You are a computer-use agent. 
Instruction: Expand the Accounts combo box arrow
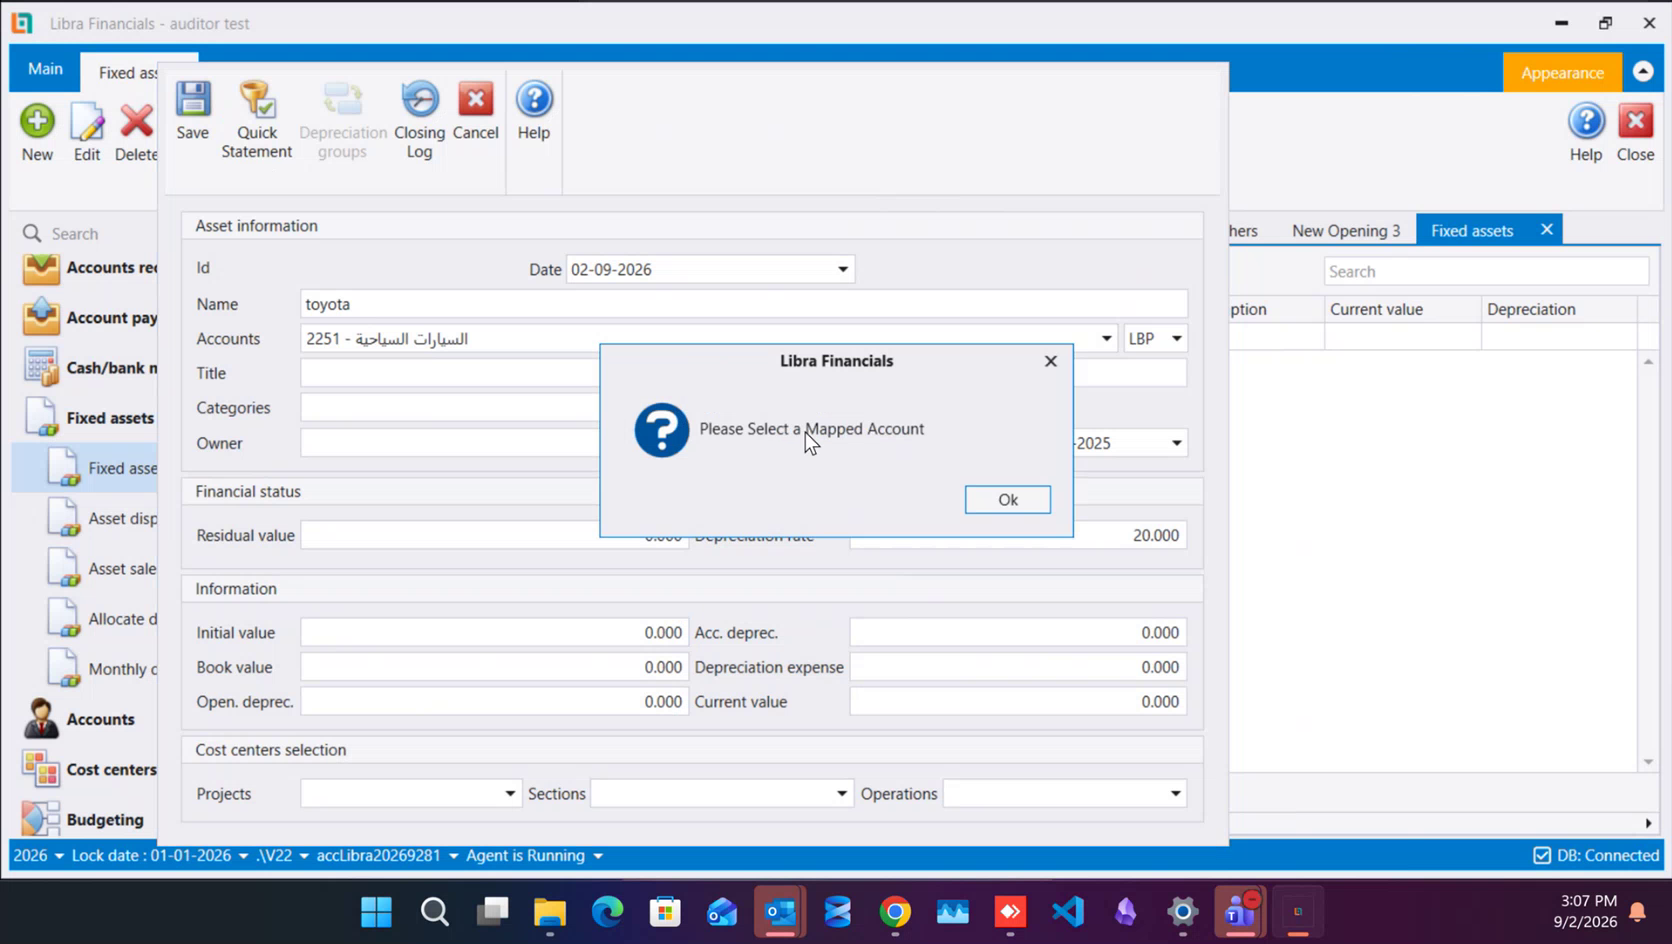point(1106,339)
